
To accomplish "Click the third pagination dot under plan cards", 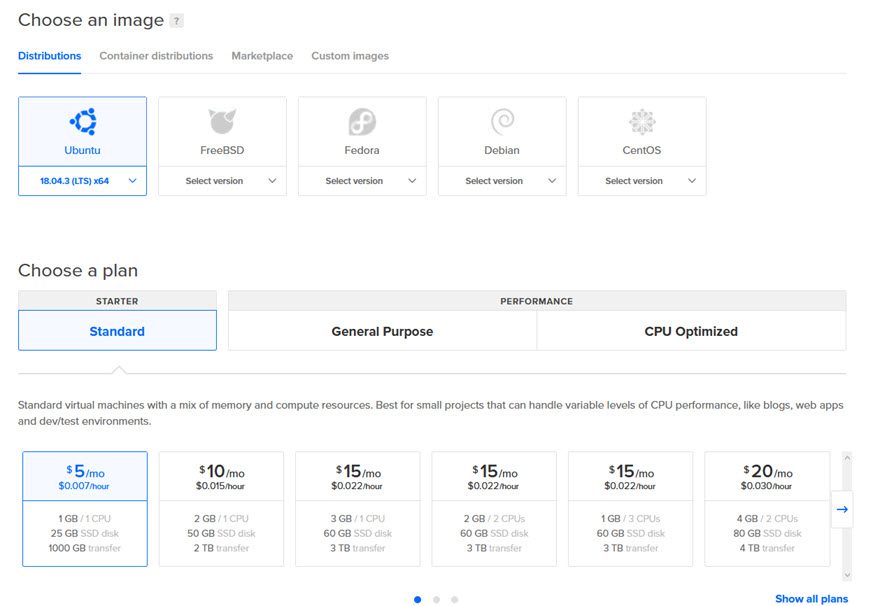I will pyautogui.click(x=454, y=599).
